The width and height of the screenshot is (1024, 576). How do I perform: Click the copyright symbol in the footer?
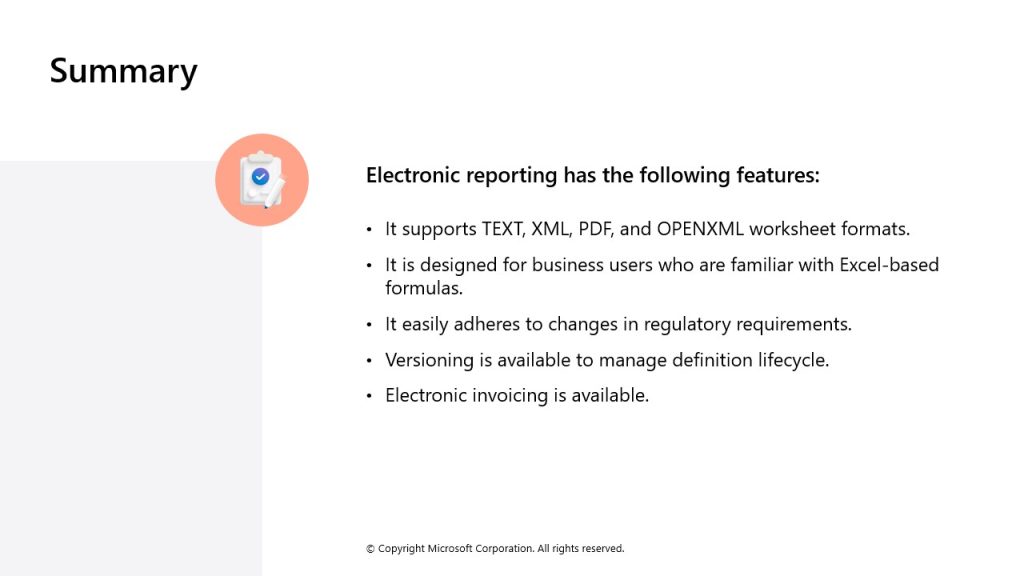point(370,549)
